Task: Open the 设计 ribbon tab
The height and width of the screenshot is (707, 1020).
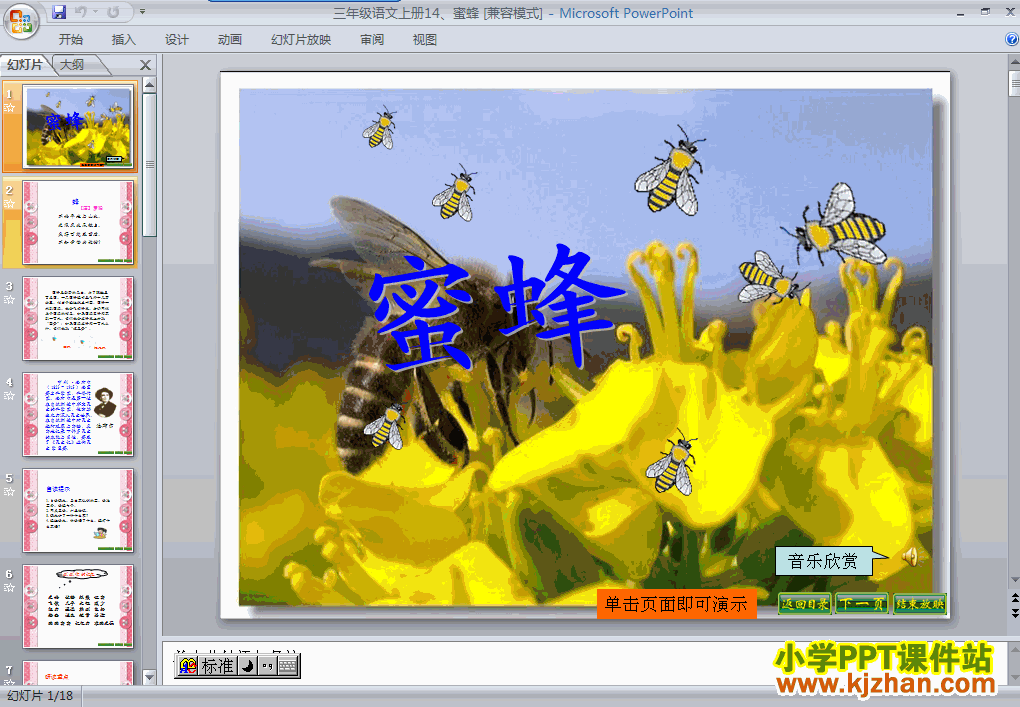Action: coord(176,40)
